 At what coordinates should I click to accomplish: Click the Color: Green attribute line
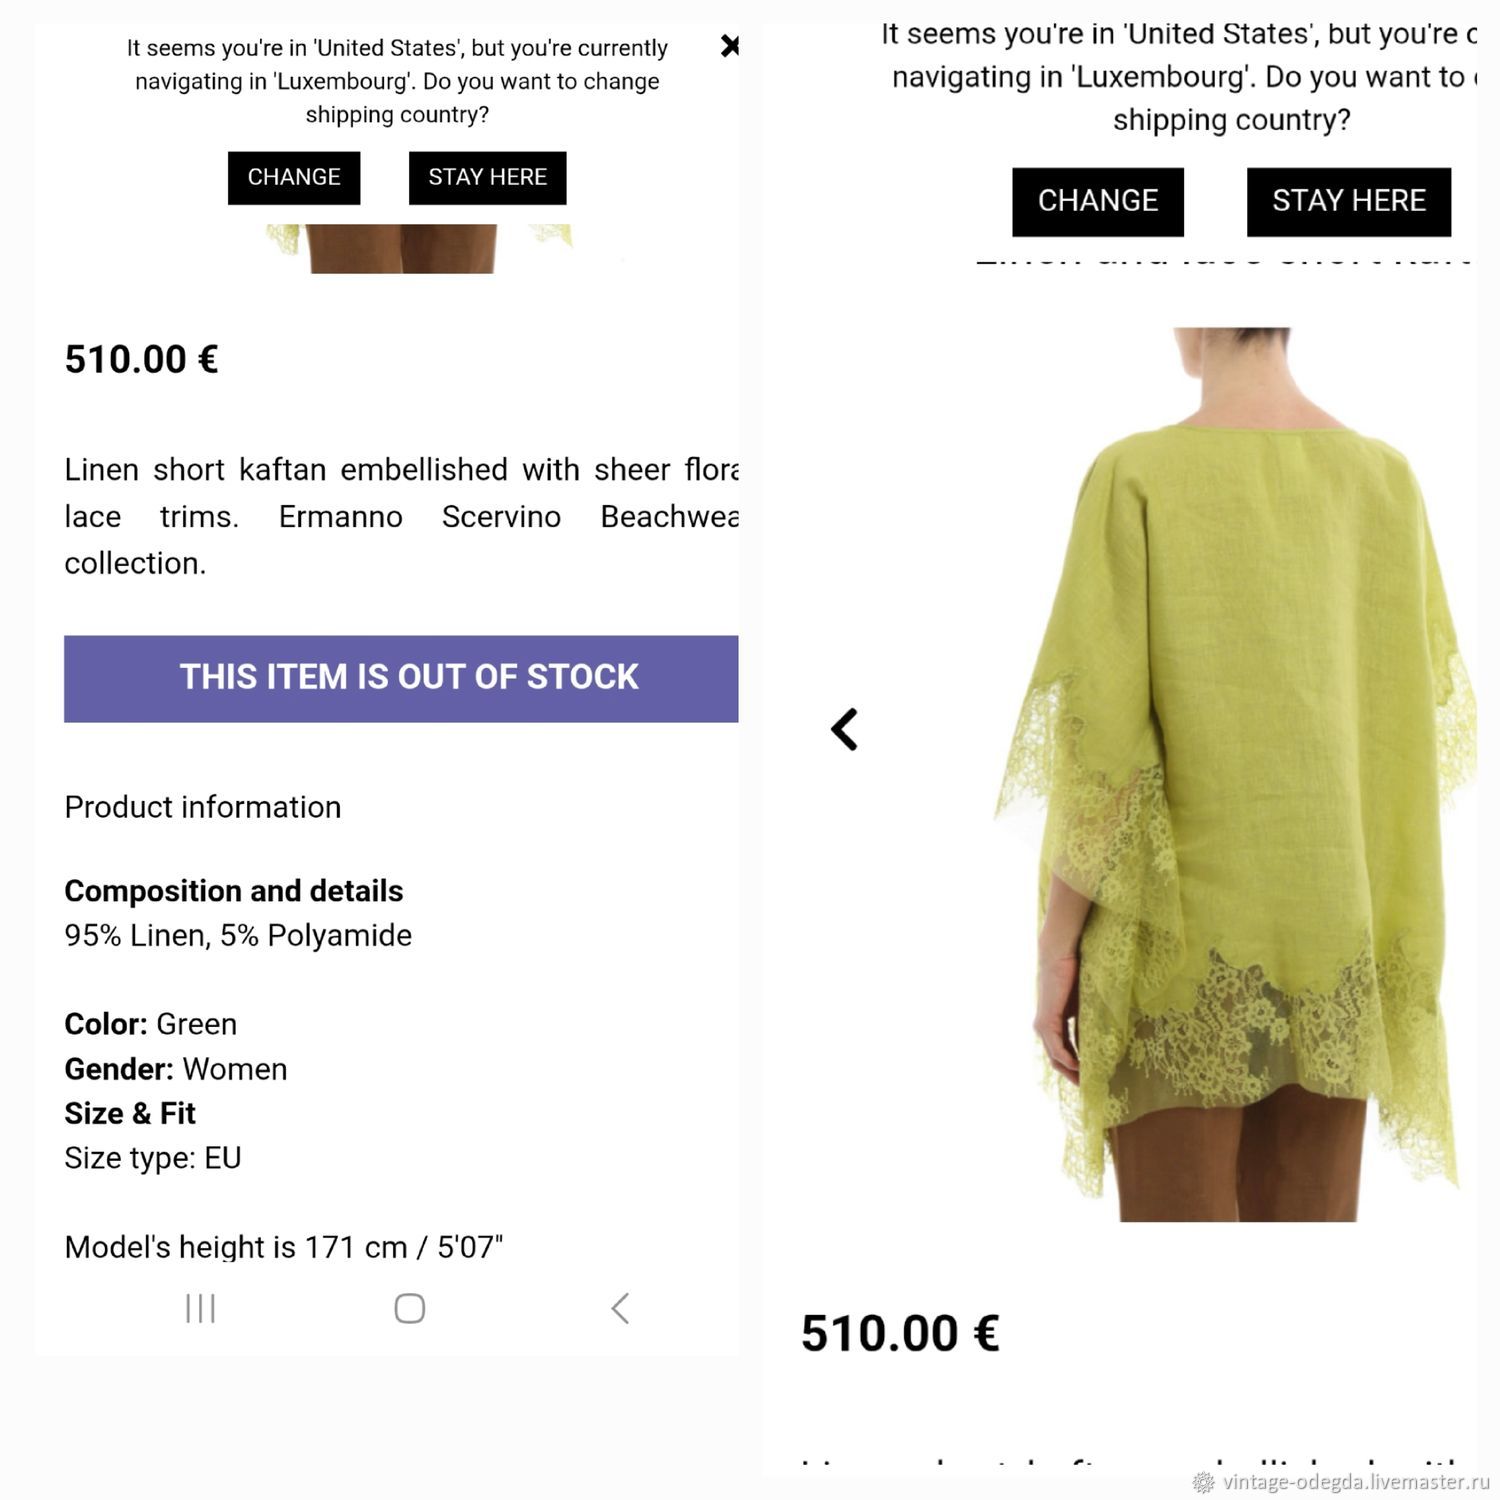[151, 1024]
